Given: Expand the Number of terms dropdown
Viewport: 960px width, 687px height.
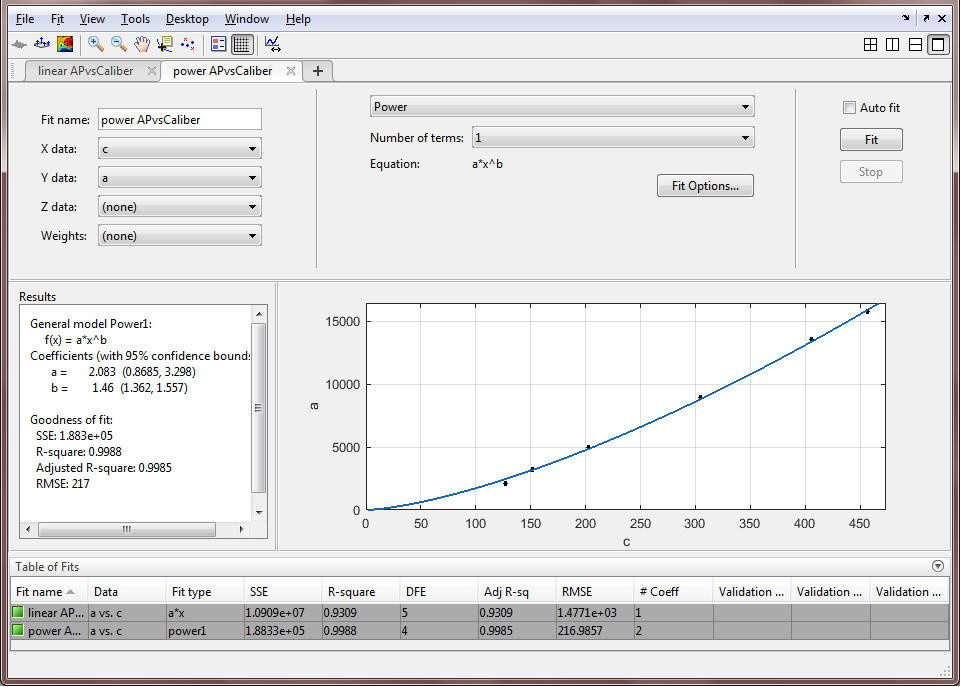Looking at the screenshot, I should coord(613,138).
